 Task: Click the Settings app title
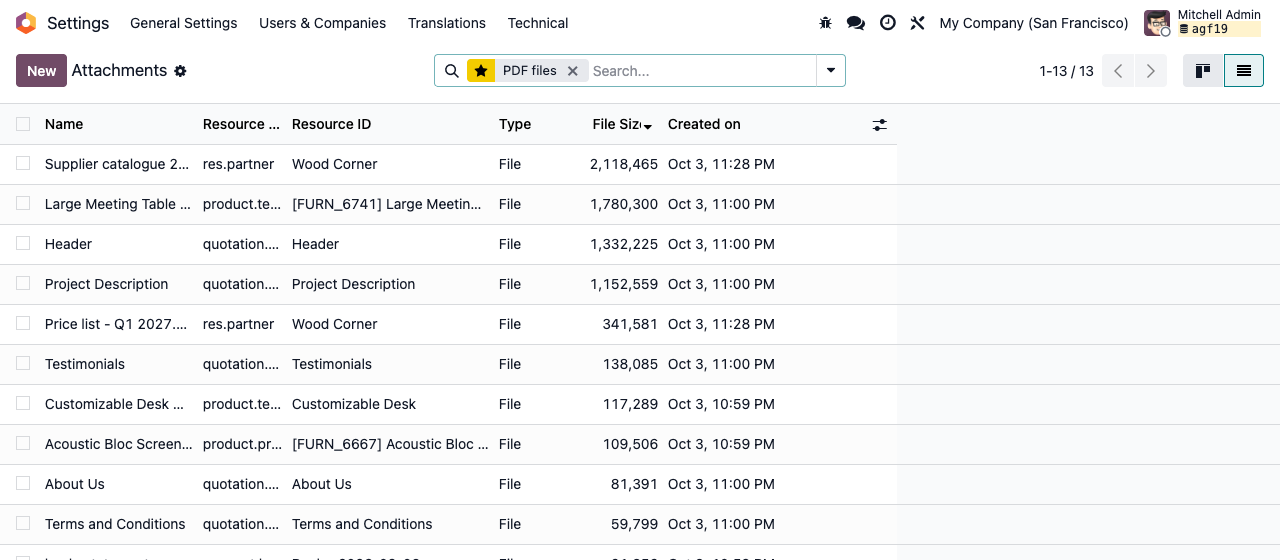[x=78, y=23]
